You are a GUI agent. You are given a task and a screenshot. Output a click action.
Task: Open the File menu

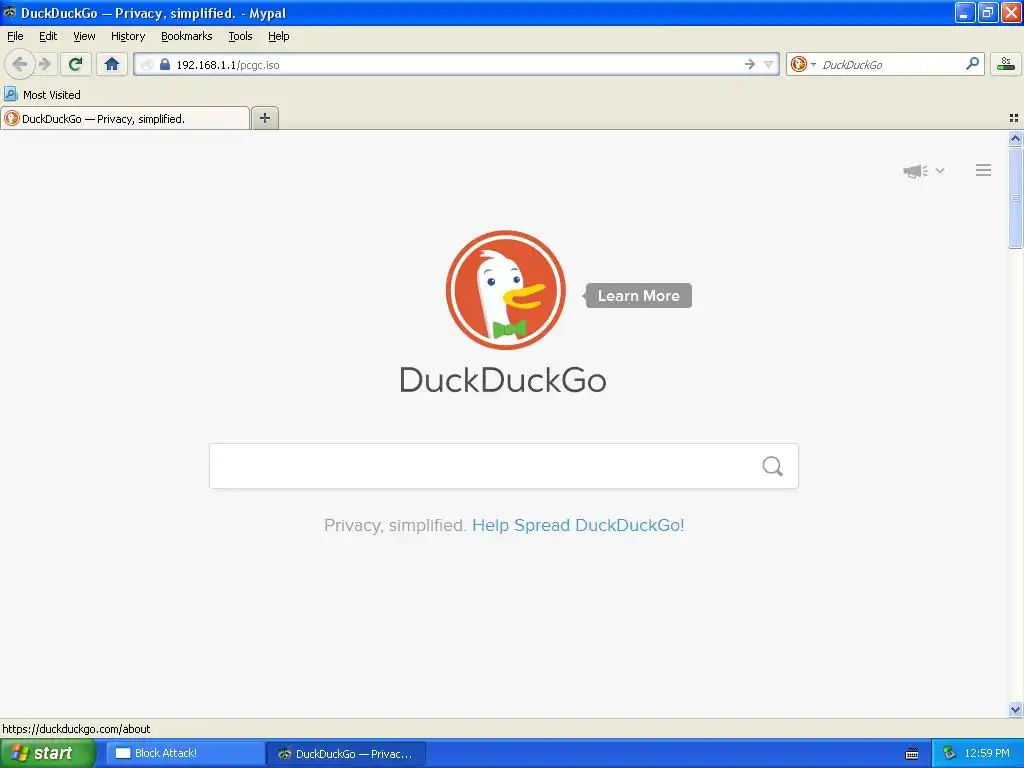pos(15,37)
